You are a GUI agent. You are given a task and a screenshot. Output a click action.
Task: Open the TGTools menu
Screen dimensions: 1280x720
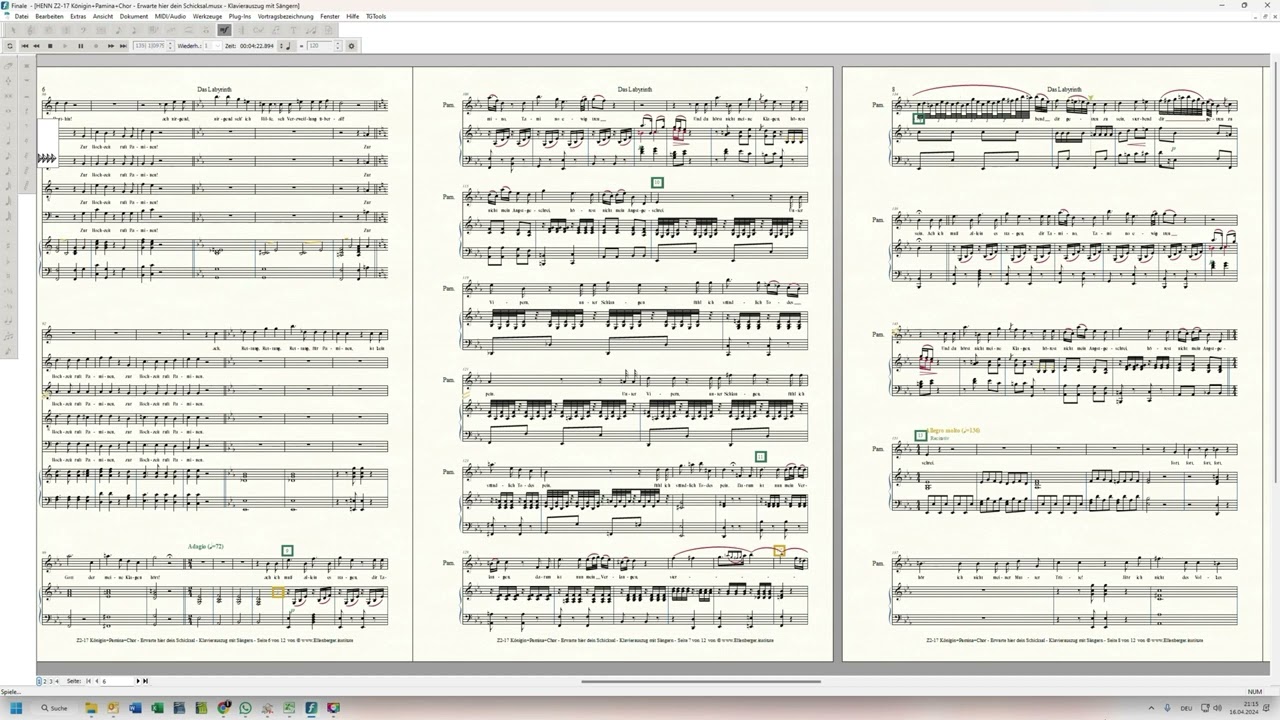point(376,17)
